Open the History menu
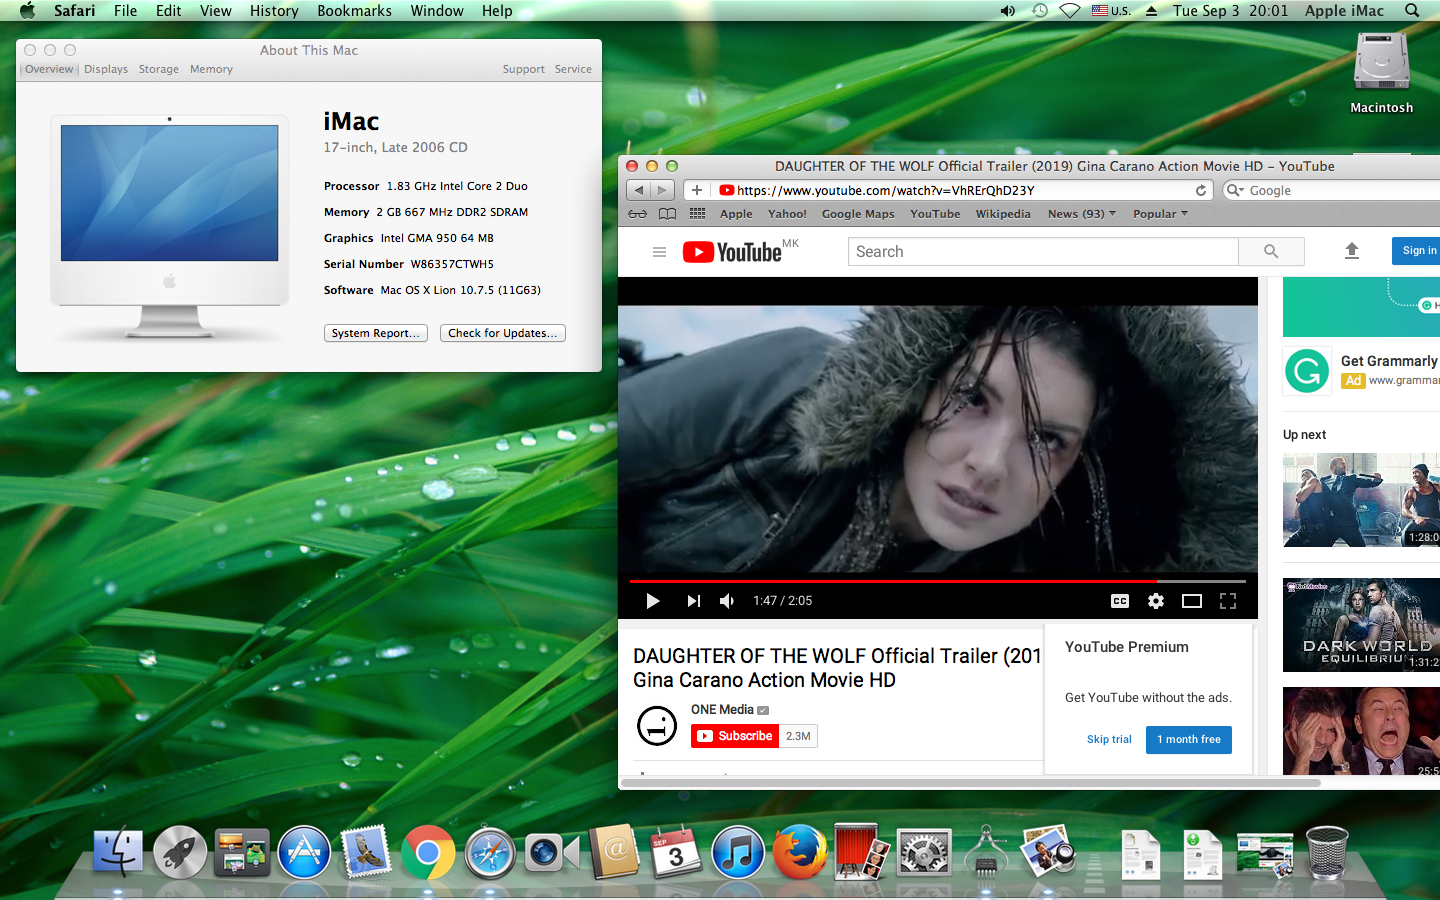Image resolution: width=1440 pixels, height=900 pixels. point(274,11)
